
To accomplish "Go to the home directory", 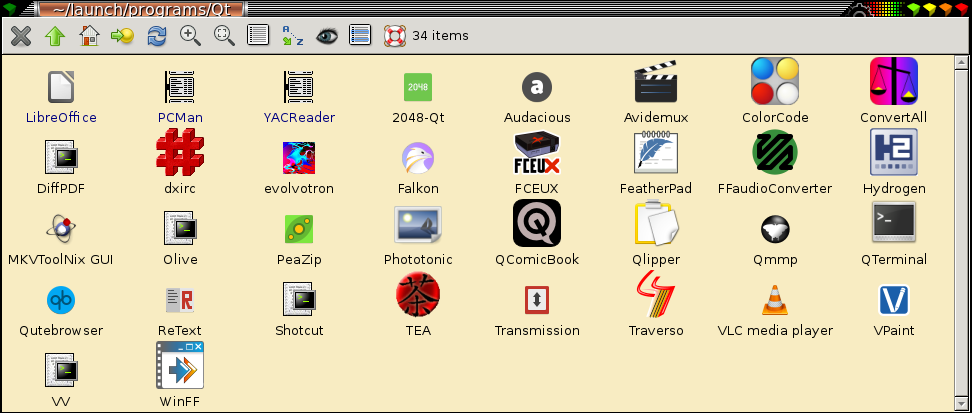I will coord(89,35).
